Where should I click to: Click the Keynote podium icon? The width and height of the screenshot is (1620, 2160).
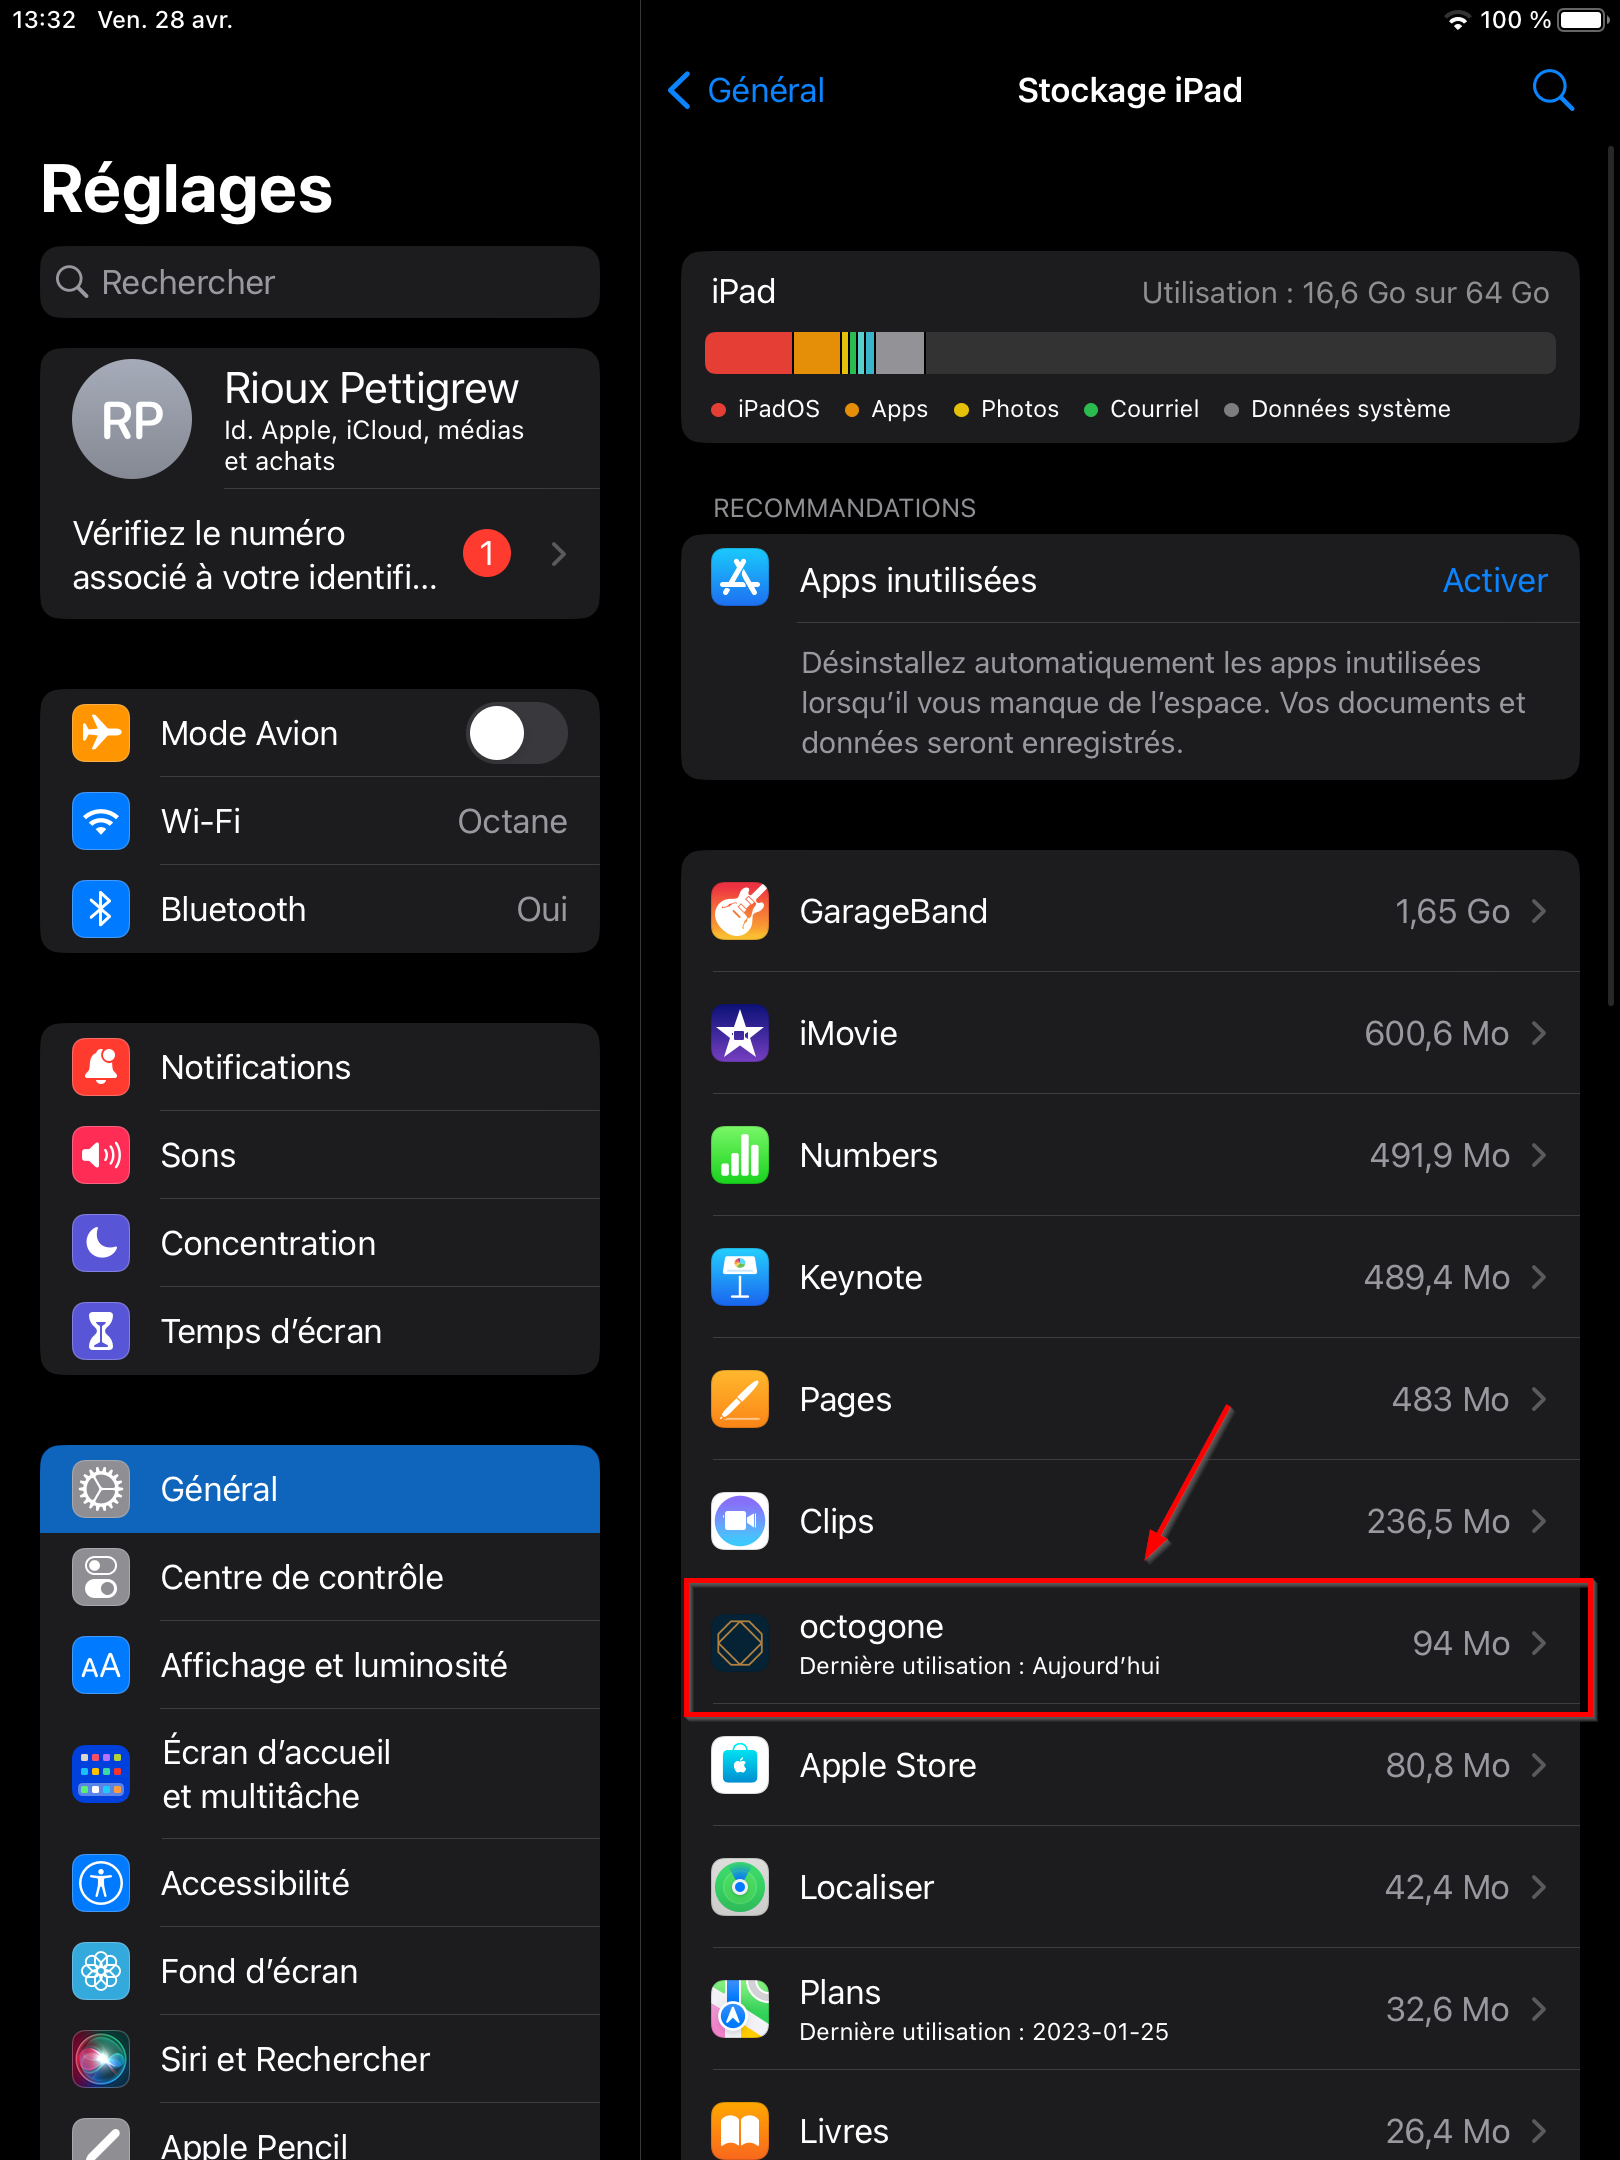[x=740, y=1277]
